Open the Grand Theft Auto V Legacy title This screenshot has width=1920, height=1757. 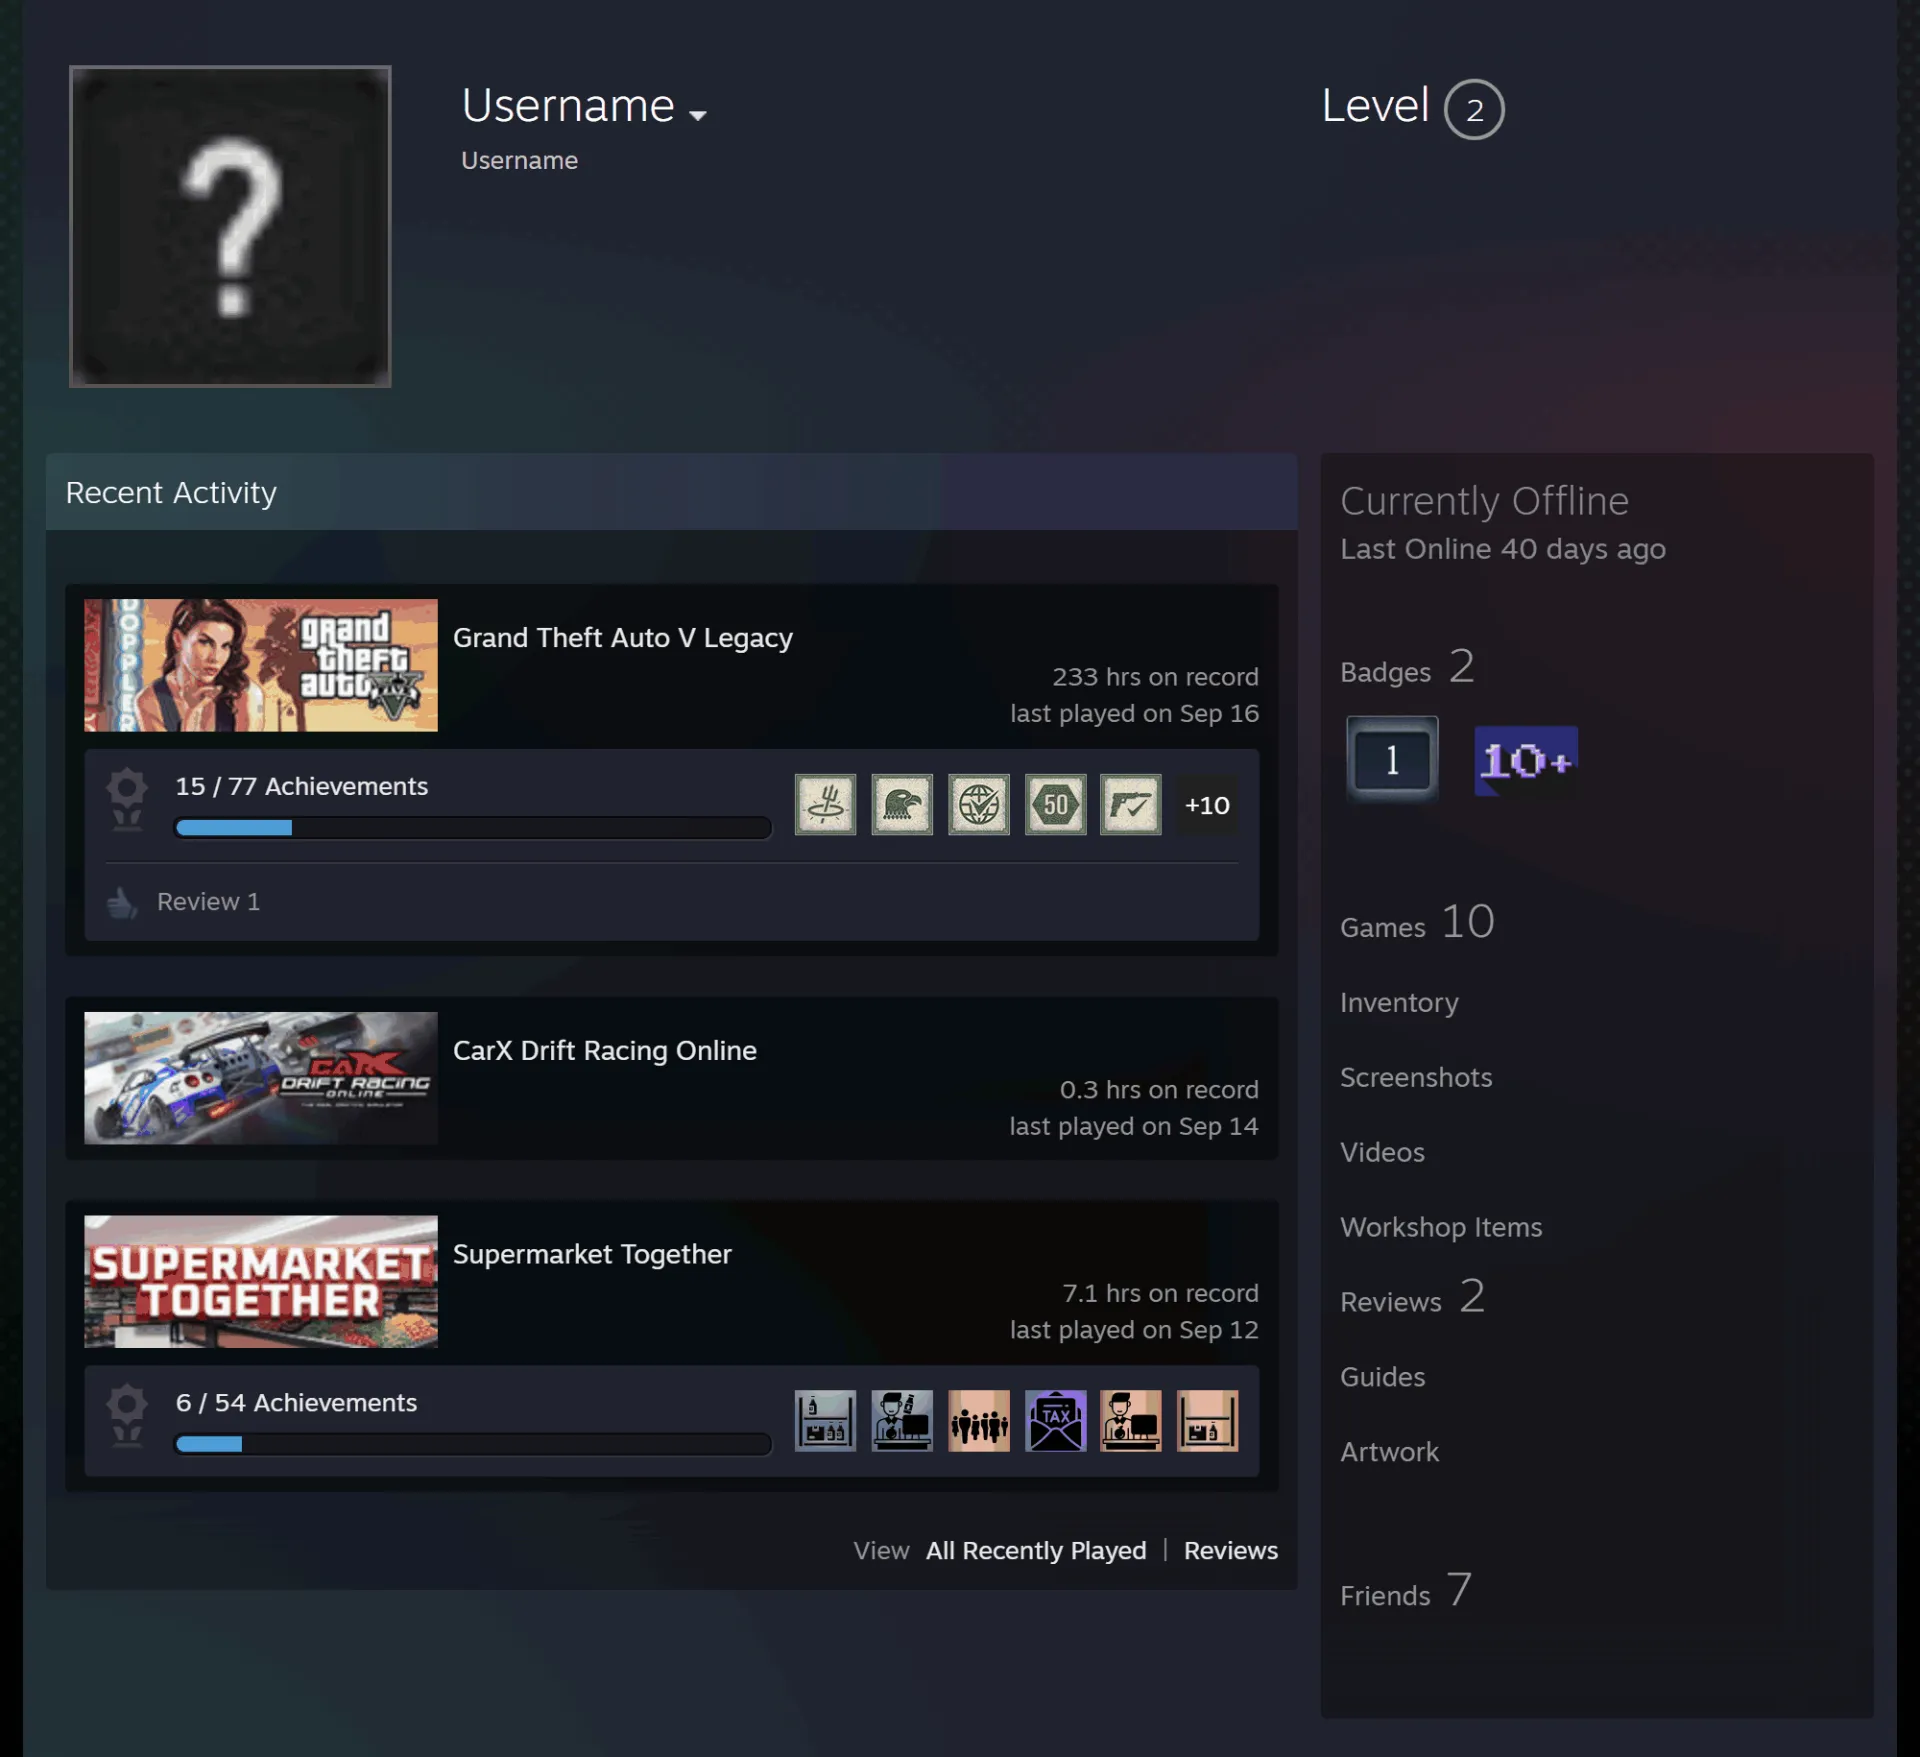coord(623,638)
